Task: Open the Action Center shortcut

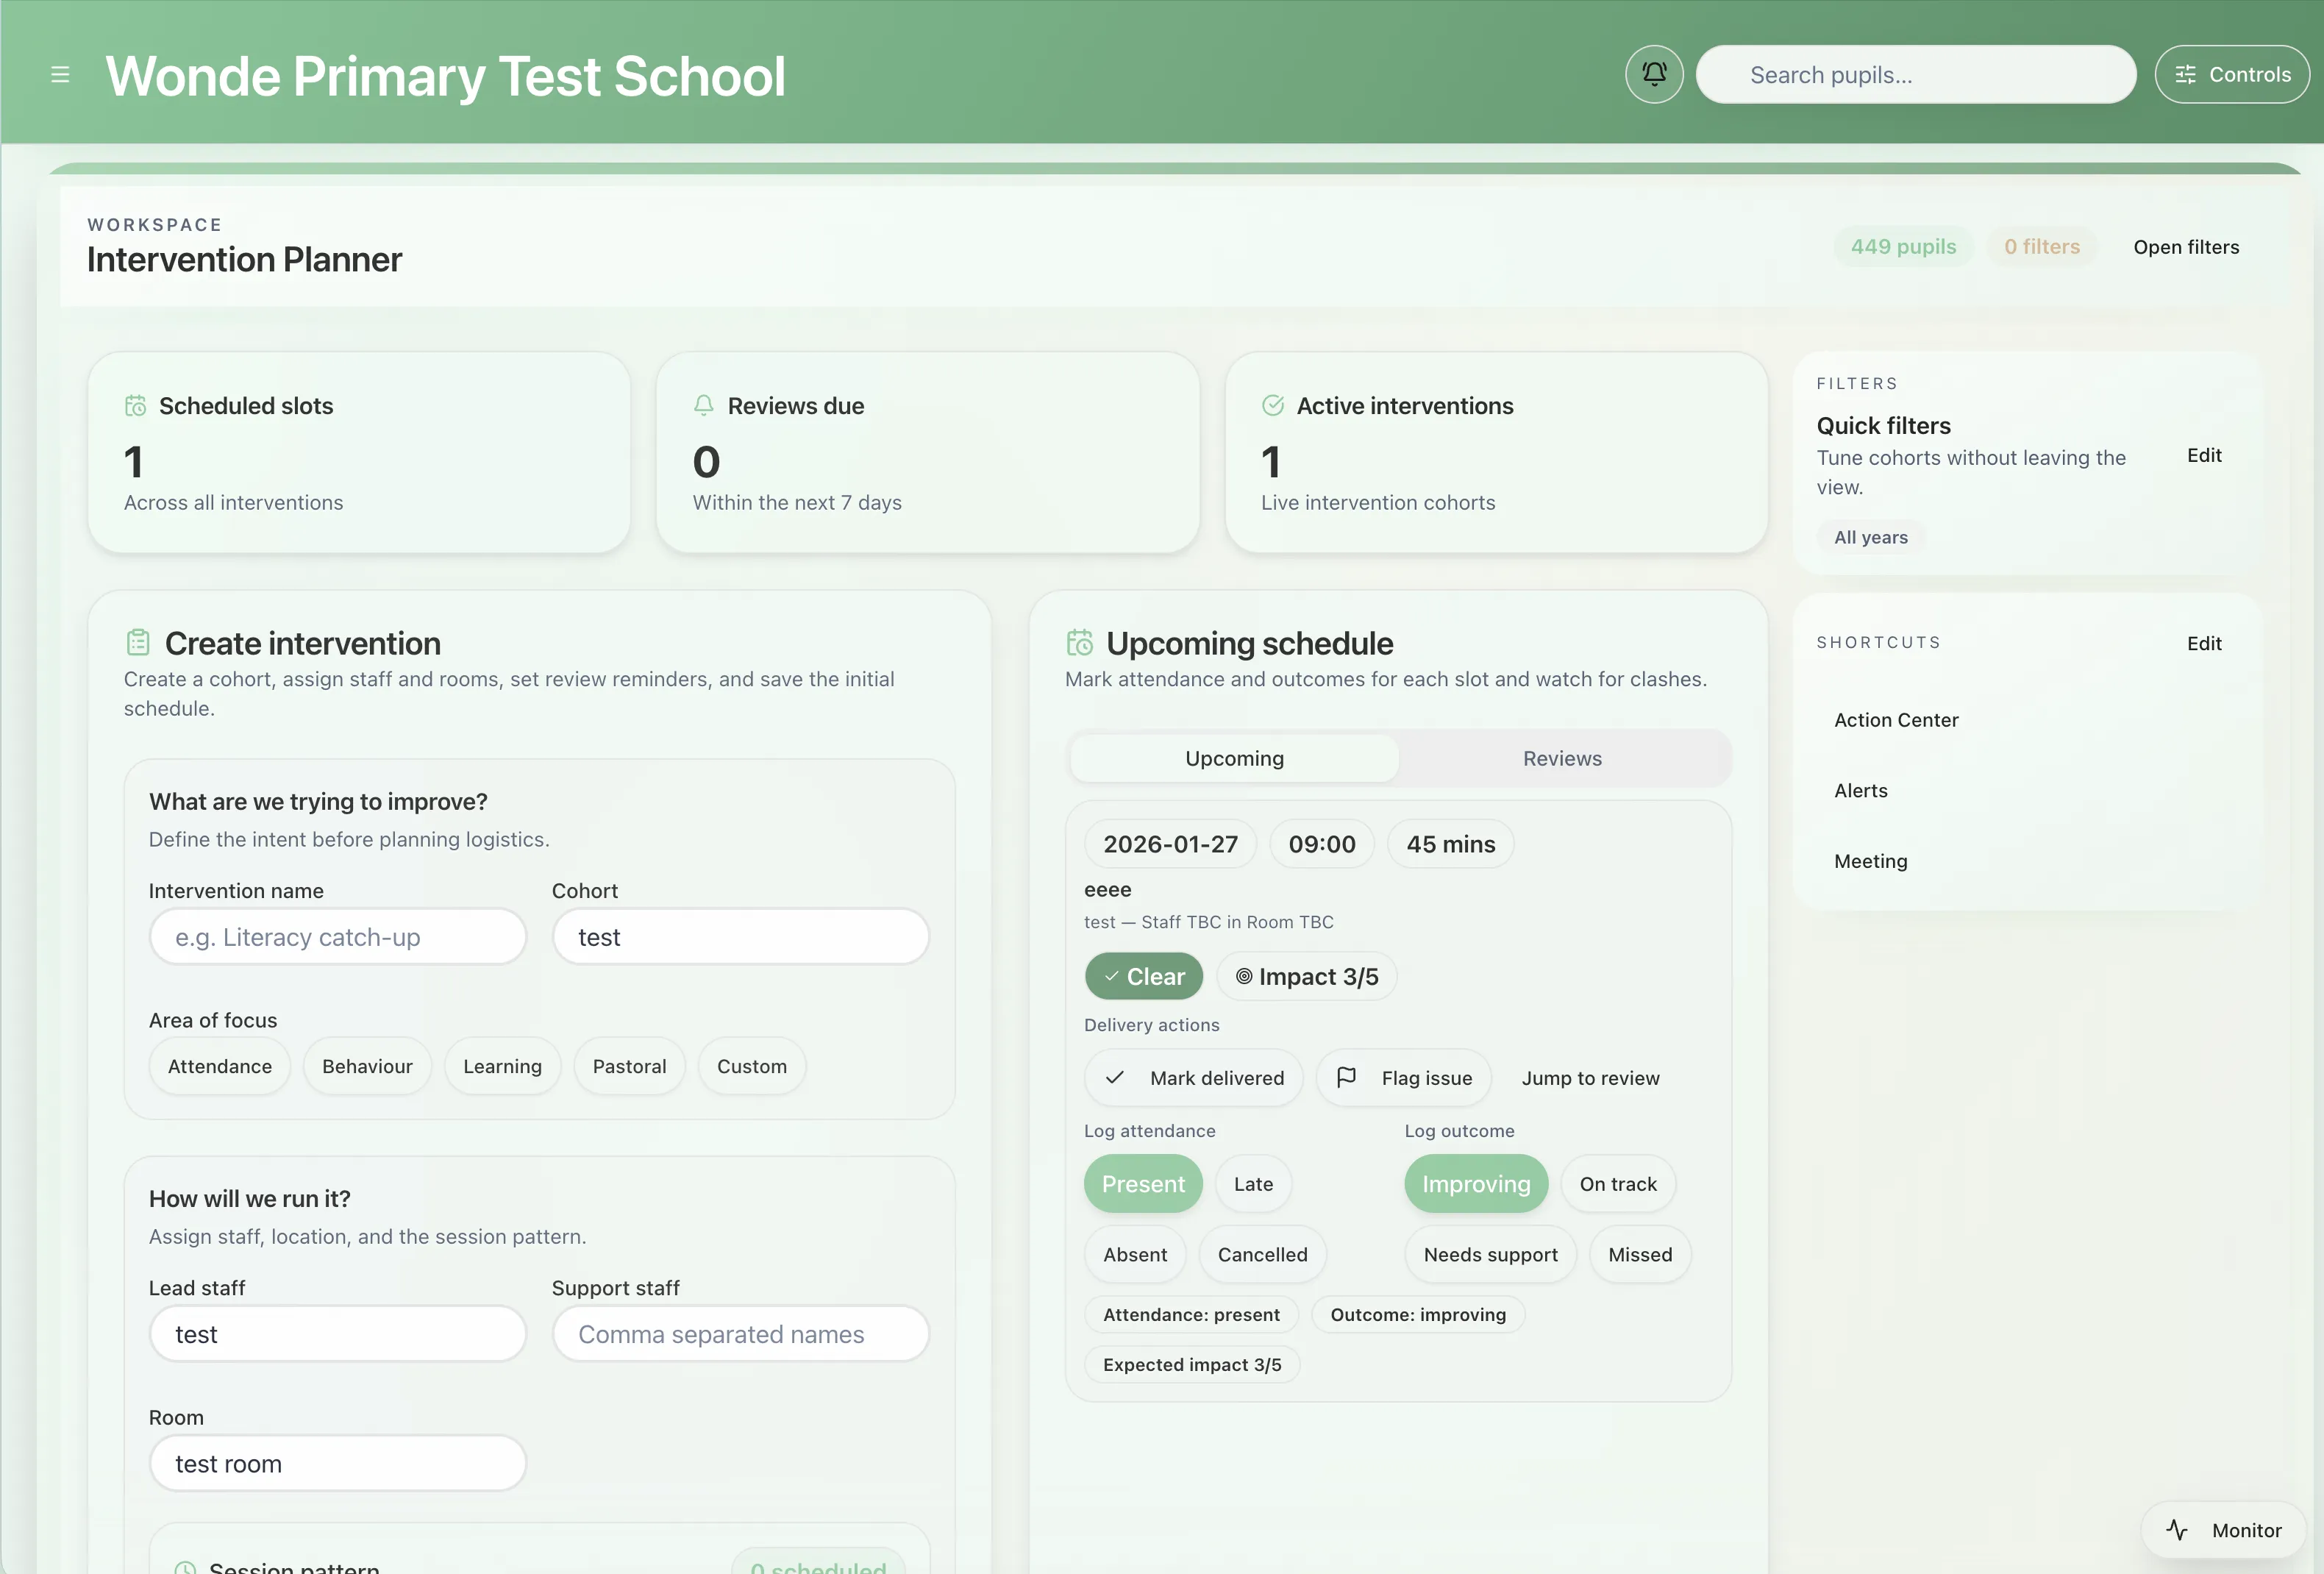Action: (1895, 720)
